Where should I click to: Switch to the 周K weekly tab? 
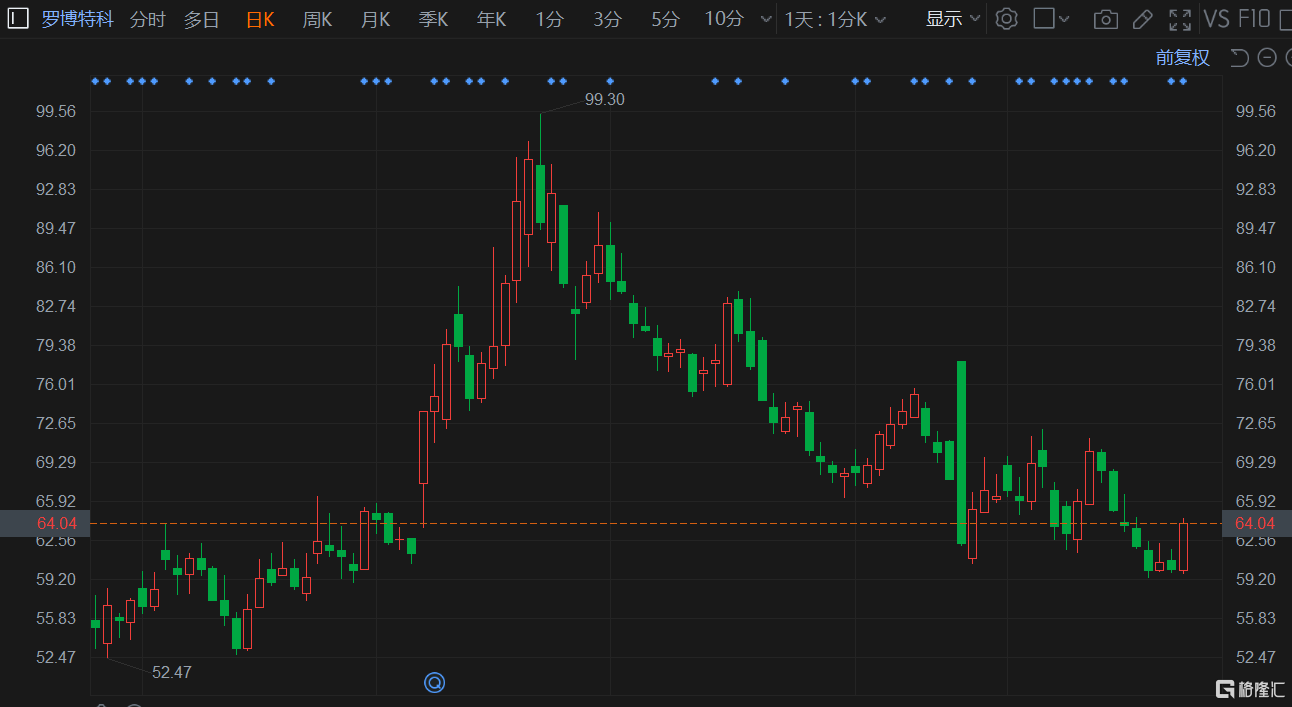[x=317, y=19]
